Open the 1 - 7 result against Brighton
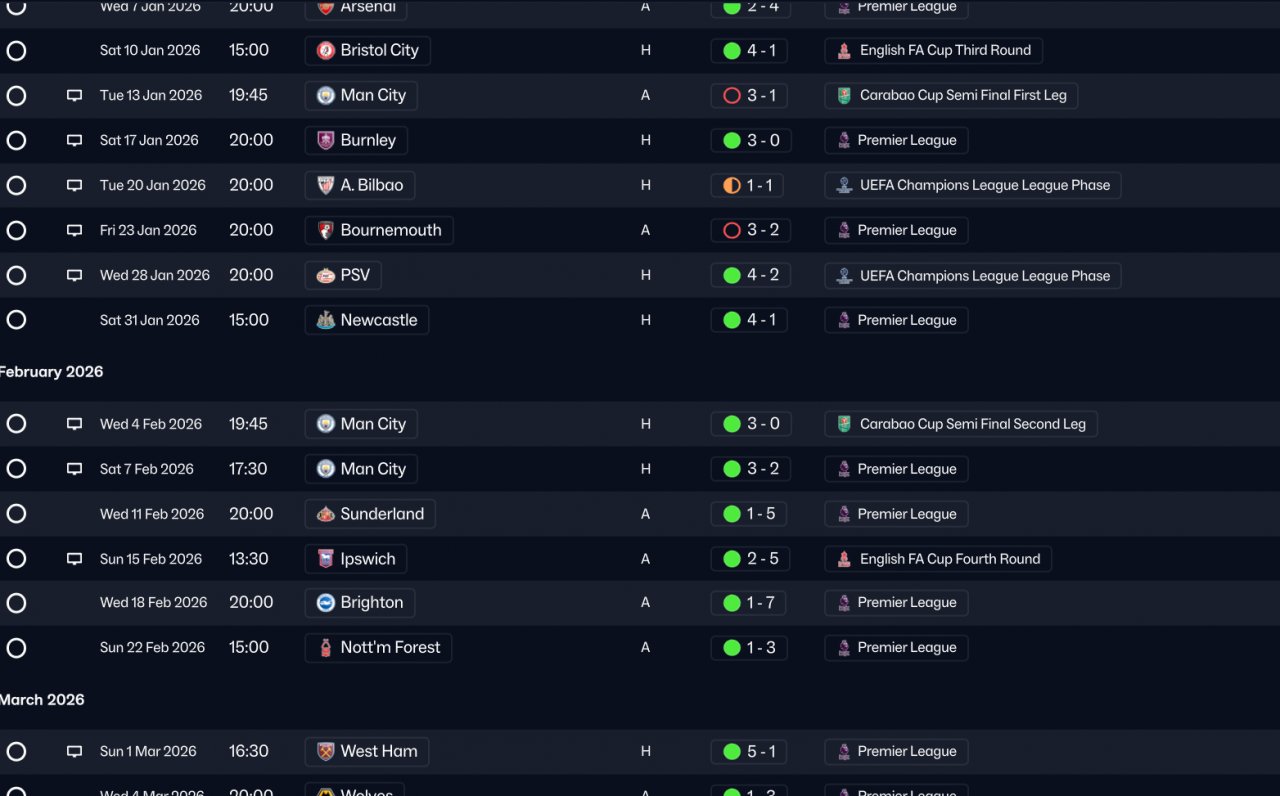Viewport: 1280px width, 796px height. 750,603
